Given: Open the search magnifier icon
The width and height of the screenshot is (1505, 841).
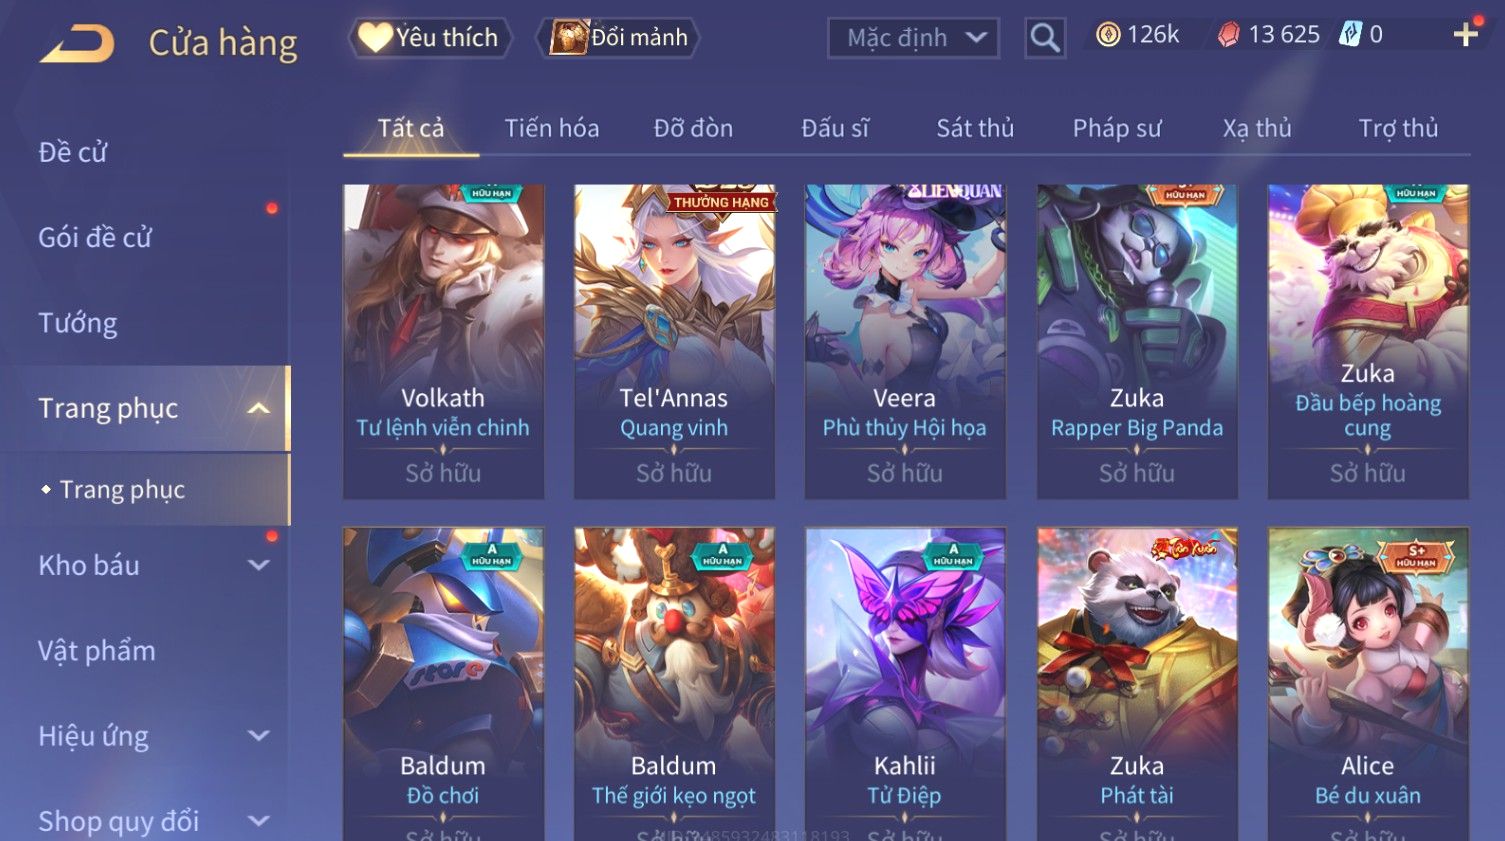Looking at the screenshot, I should click(x=1045, y=38).
